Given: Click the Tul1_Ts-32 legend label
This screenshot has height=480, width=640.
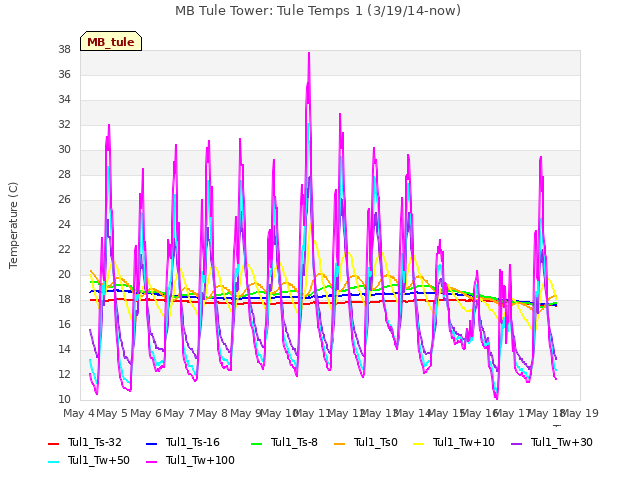Looking at the screenshot, I should coord(95,442).
